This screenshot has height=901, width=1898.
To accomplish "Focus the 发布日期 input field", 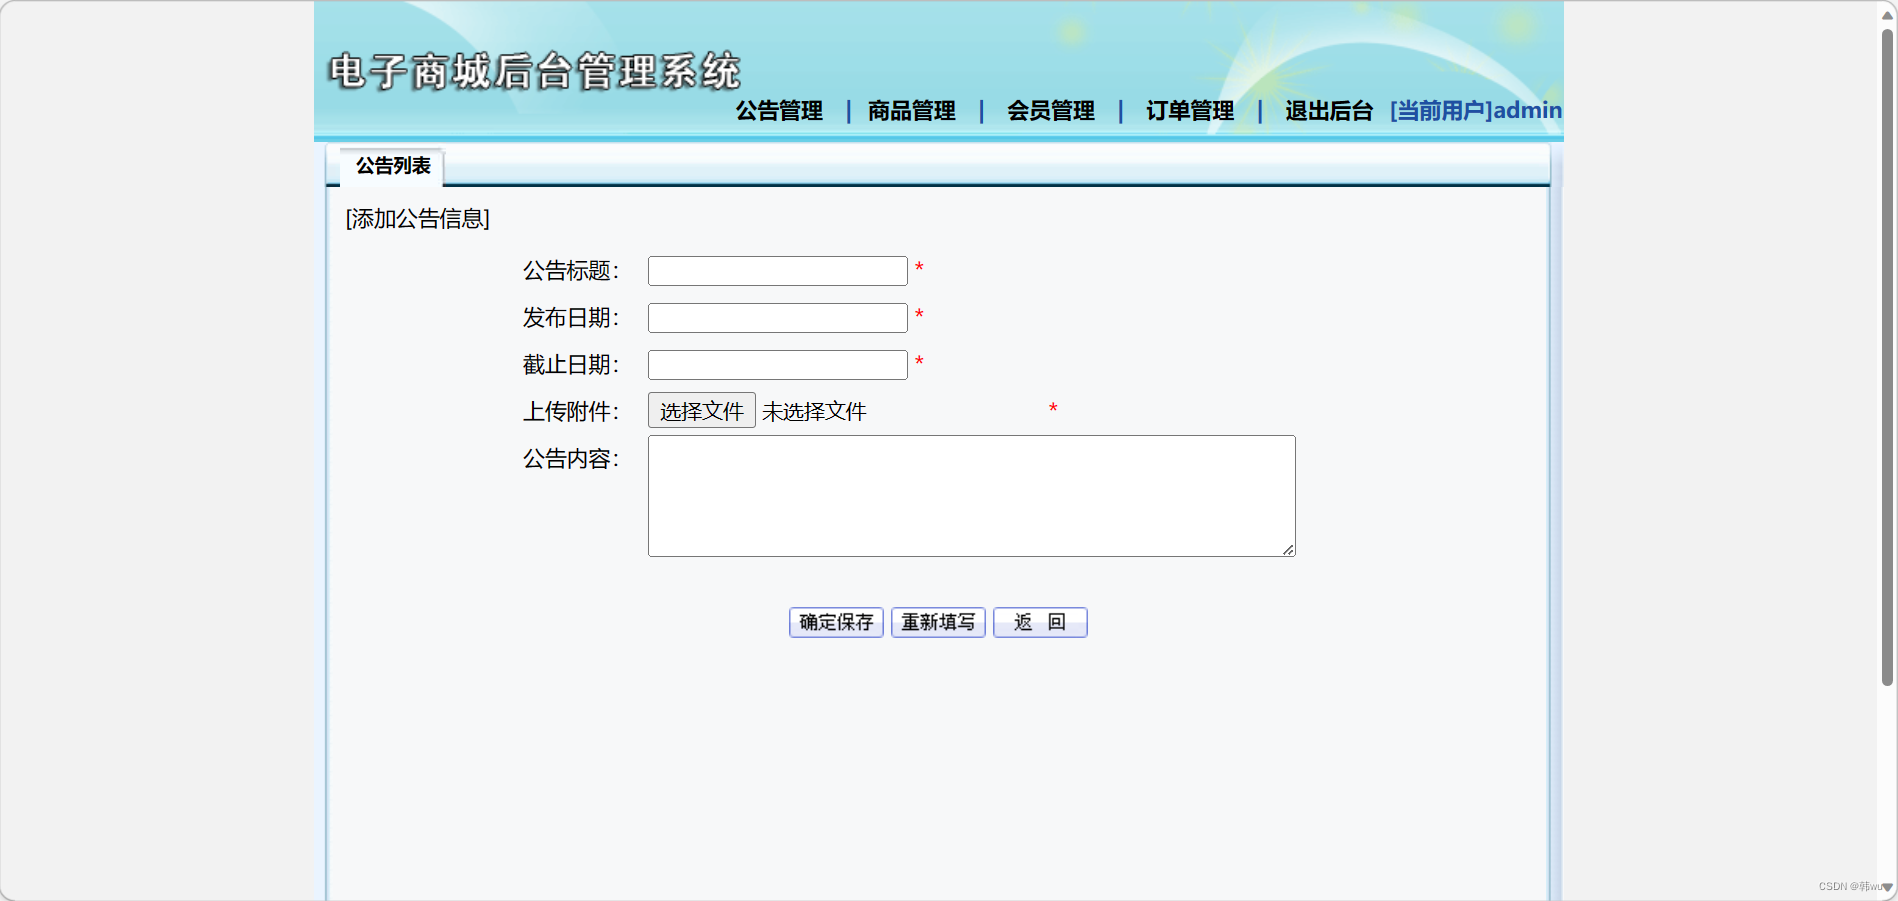I will (777, 318).
